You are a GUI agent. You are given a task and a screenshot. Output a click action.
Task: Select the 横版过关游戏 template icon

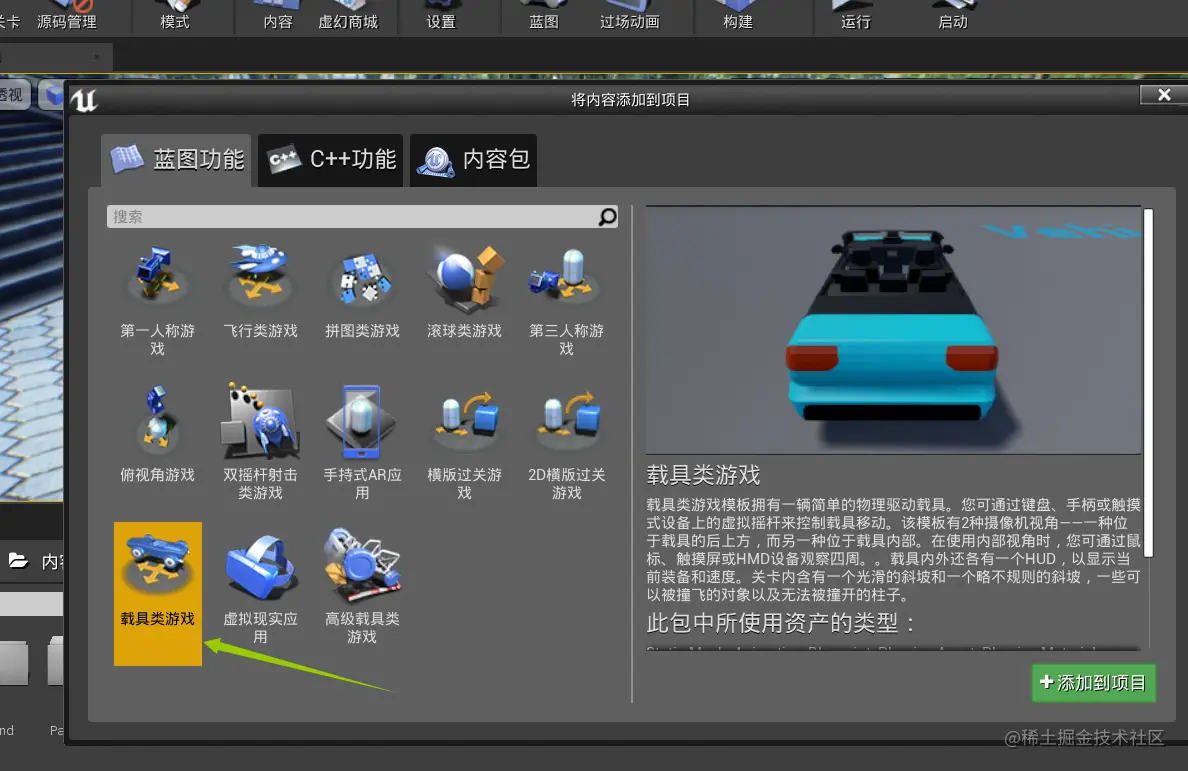(x=463, y=420)
